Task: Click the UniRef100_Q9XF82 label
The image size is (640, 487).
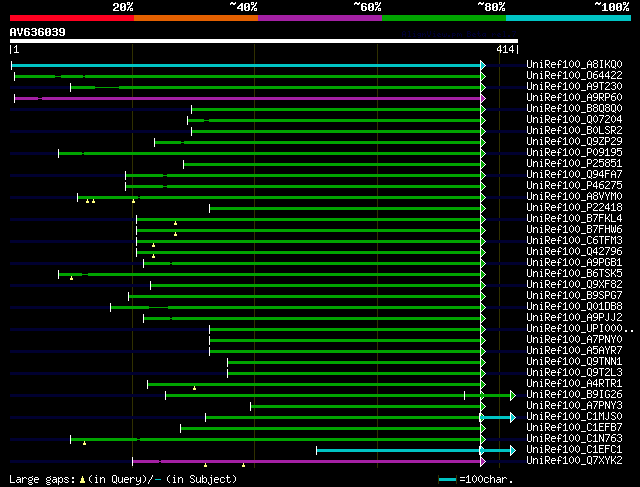Action: pyautogui.click(x=574, y=285)
